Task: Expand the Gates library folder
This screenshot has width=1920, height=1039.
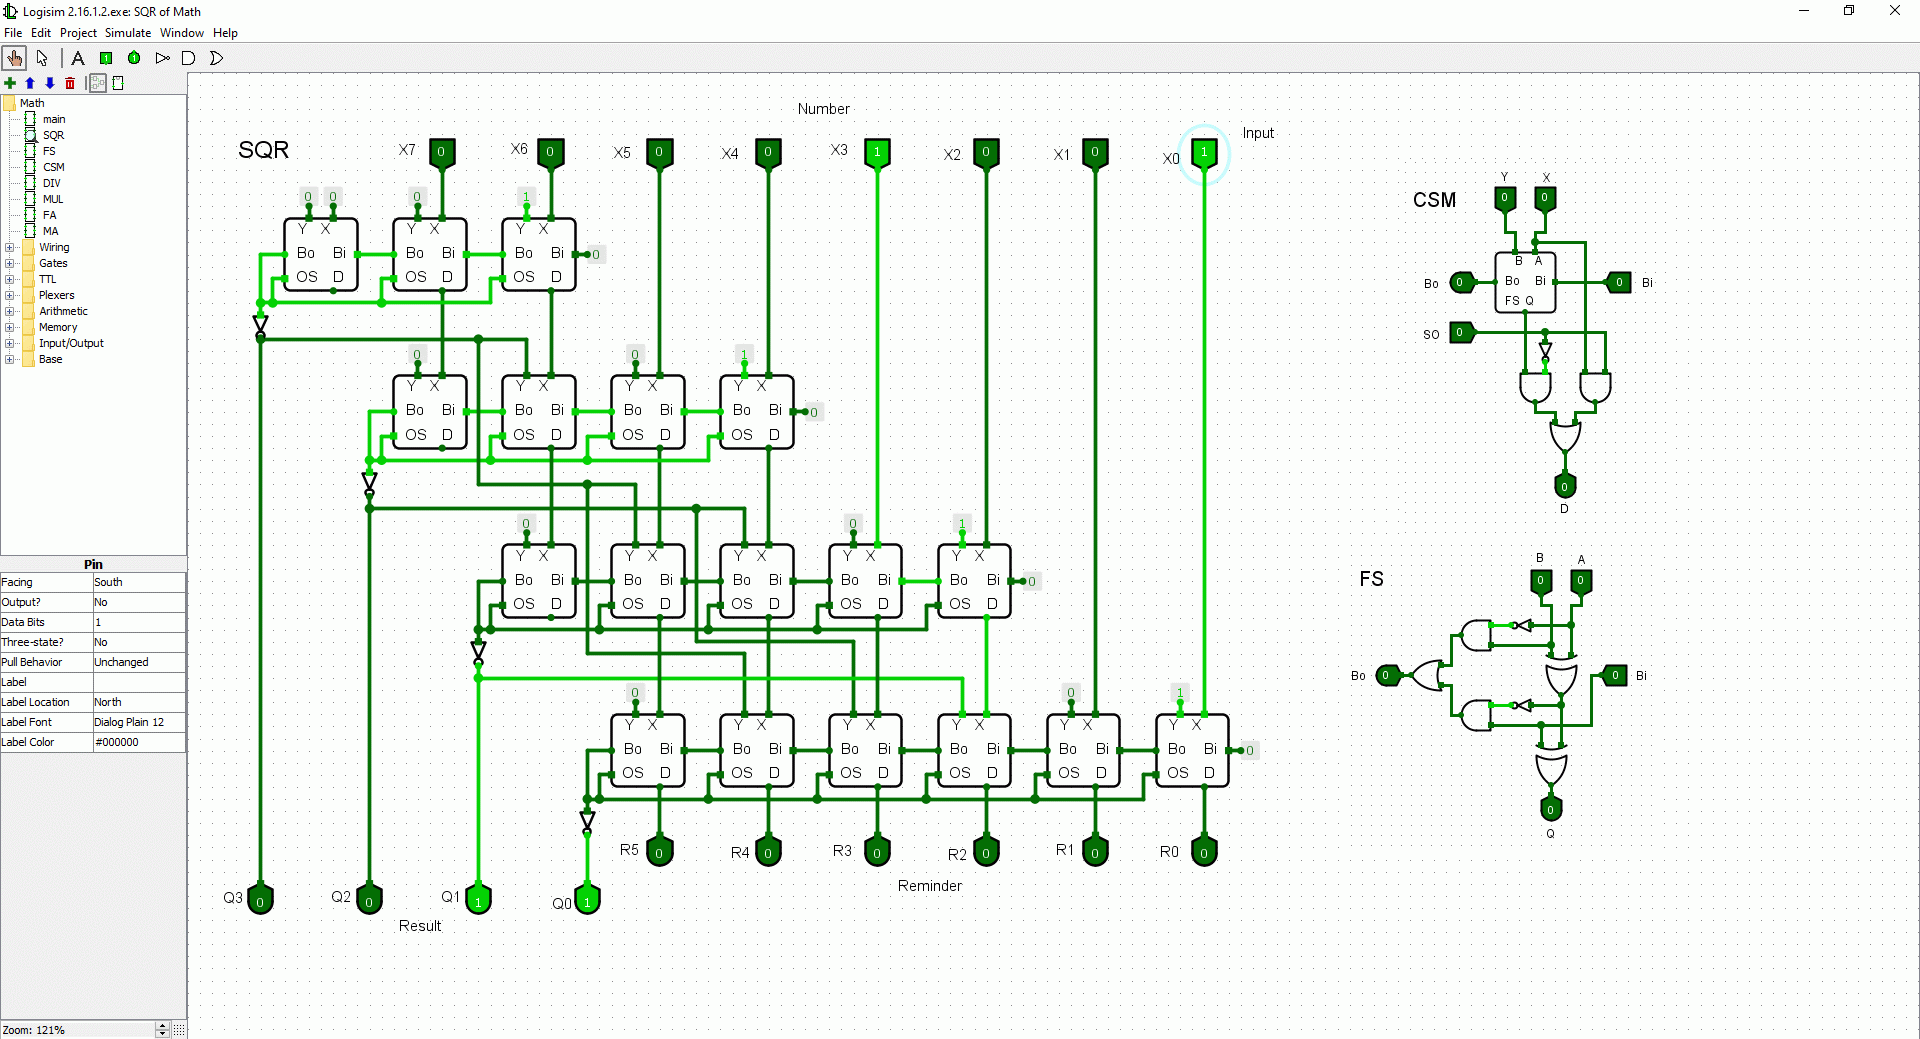Action: [x=10, y=264]
